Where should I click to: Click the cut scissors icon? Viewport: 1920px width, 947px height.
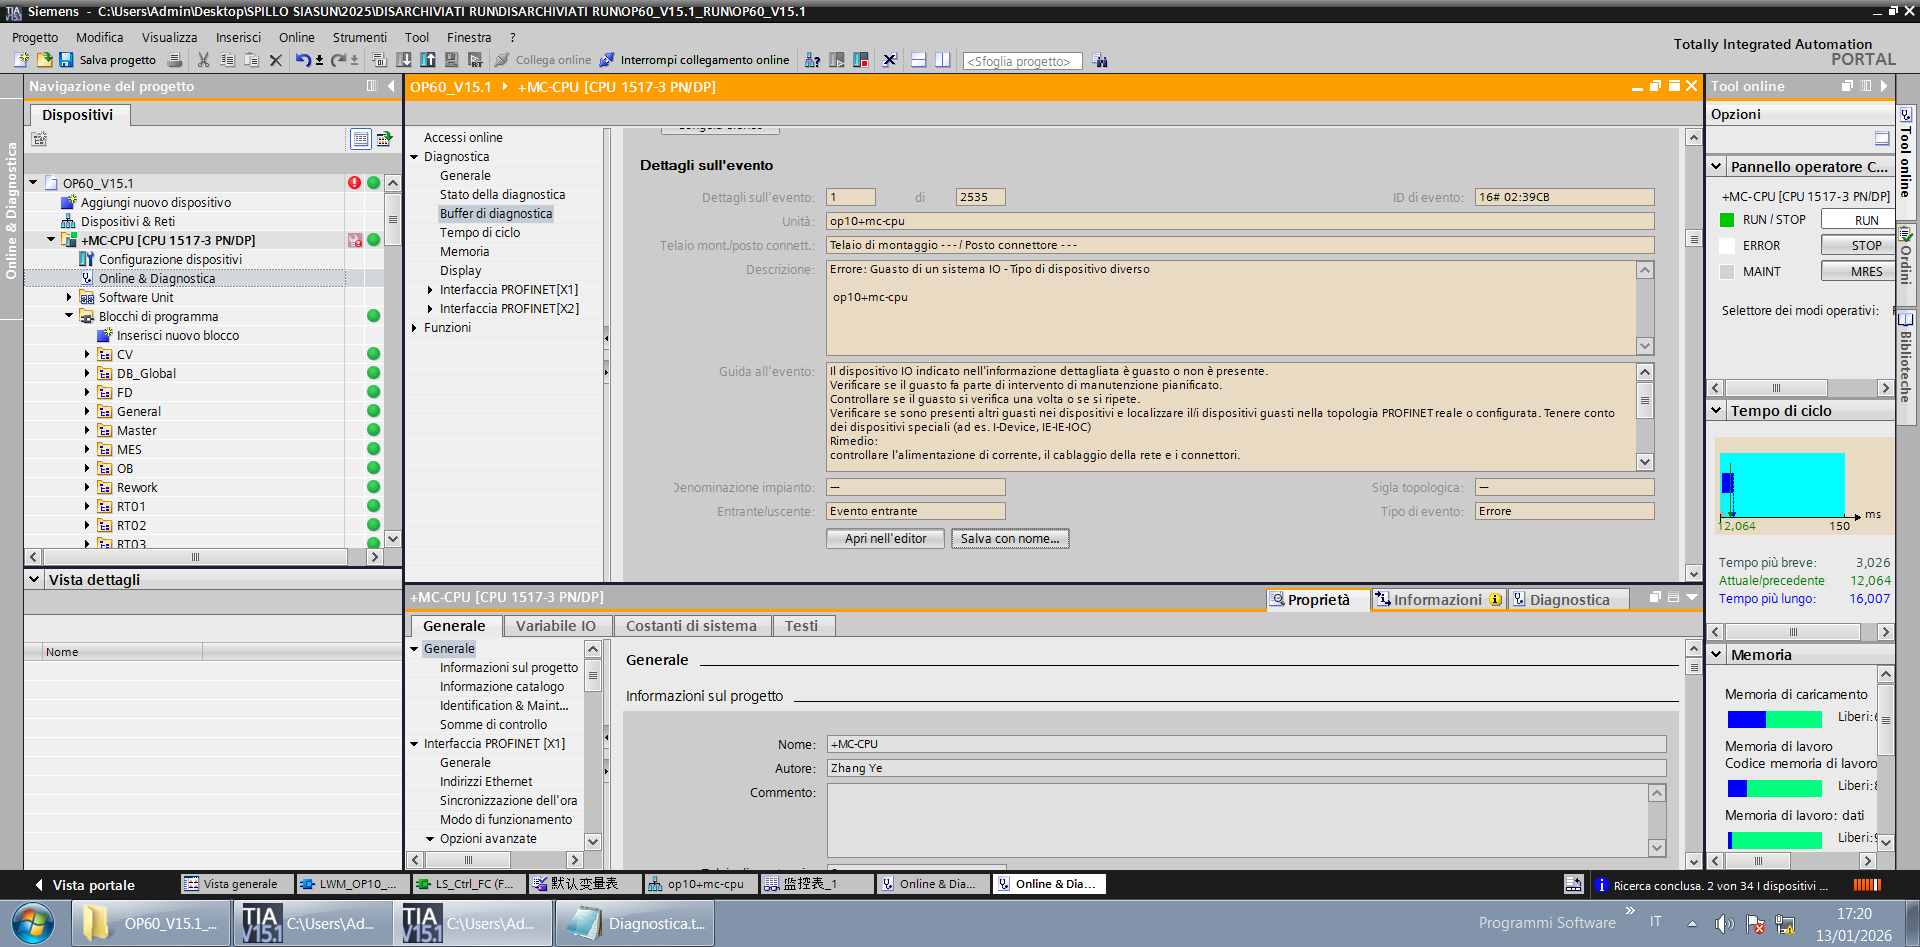click(x=204, y=60)
